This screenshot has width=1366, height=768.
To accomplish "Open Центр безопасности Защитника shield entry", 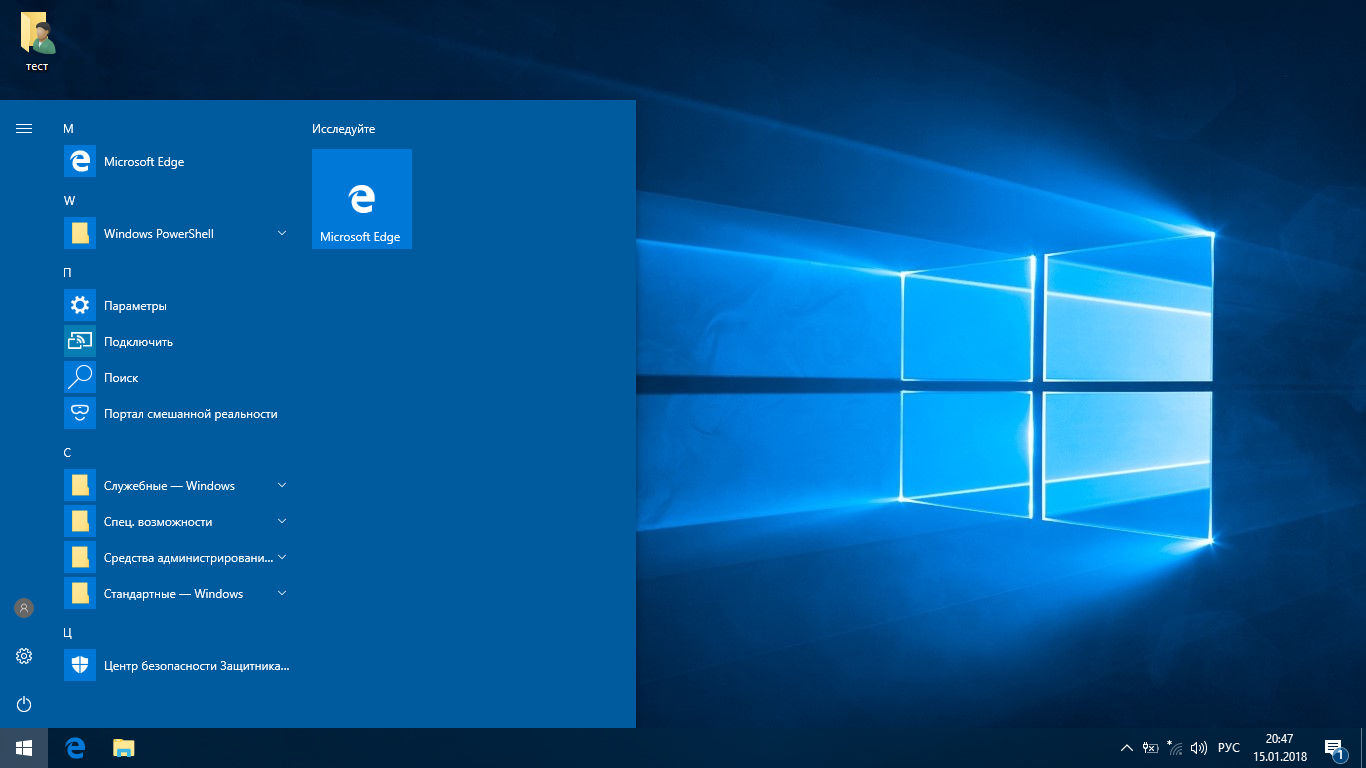I will [176, 666].
